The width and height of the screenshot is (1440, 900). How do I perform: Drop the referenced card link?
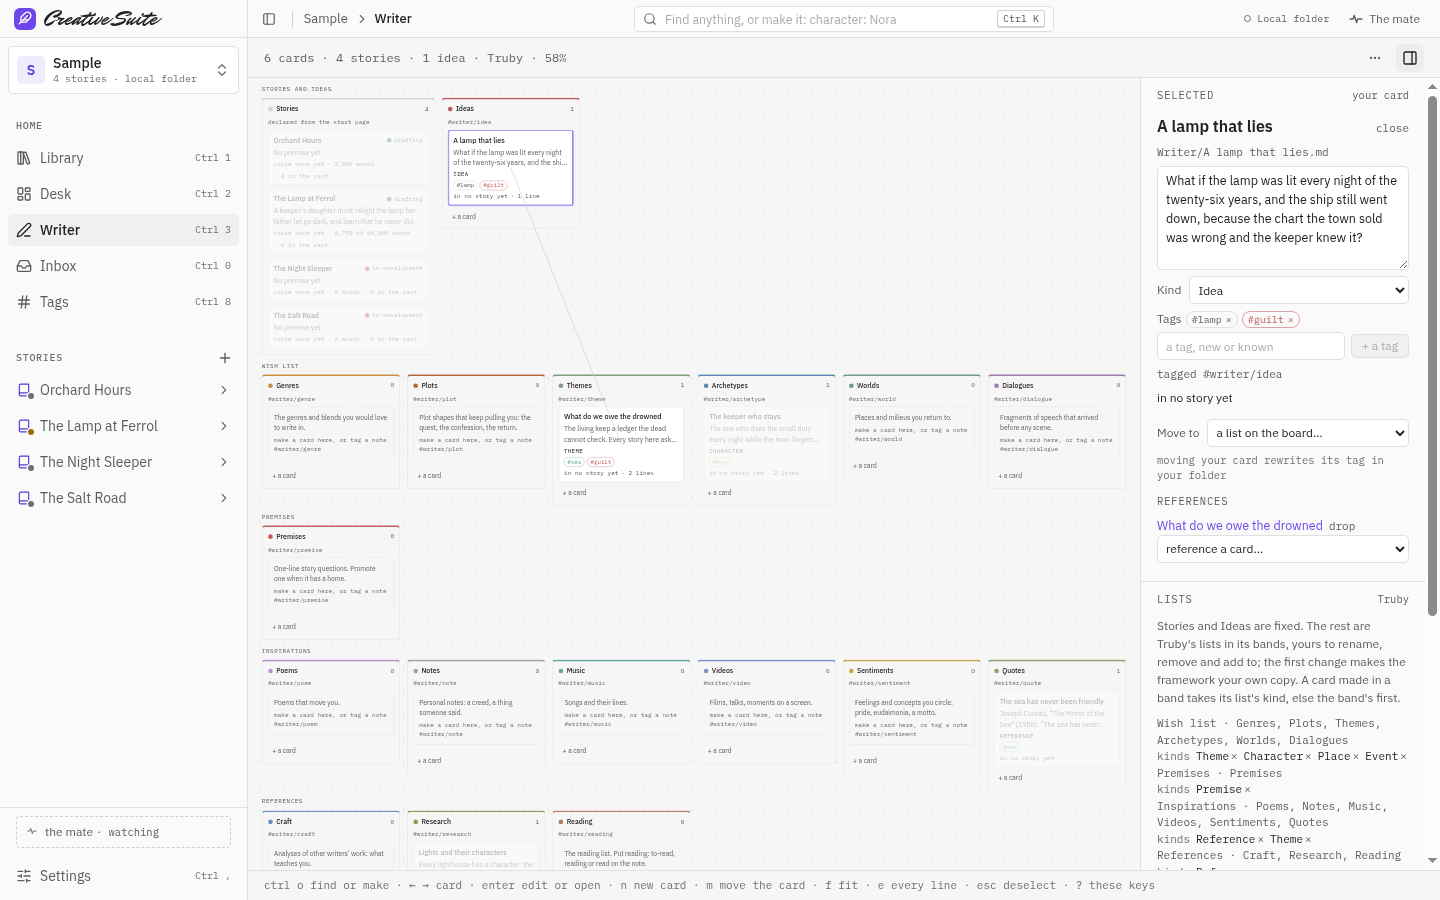point(1342,526)
